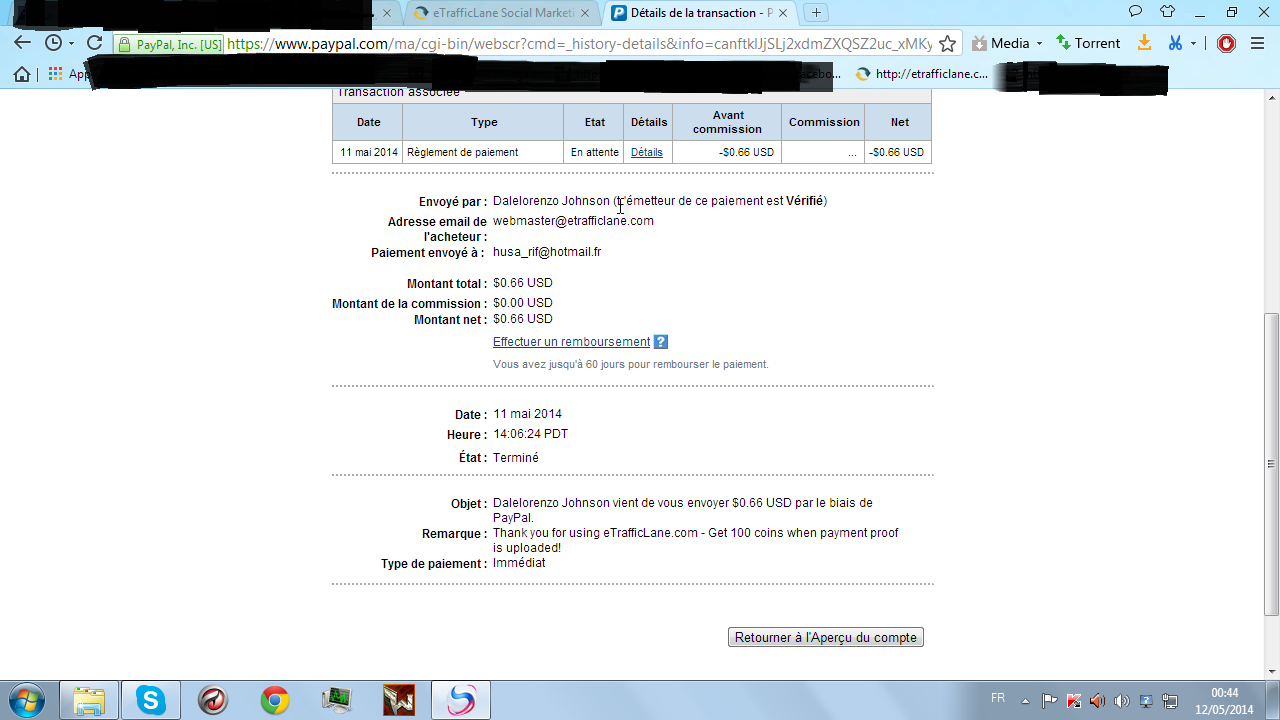Click the URL address bar
This screenshot has height=720, width=1280.
[x=579, y=44]
